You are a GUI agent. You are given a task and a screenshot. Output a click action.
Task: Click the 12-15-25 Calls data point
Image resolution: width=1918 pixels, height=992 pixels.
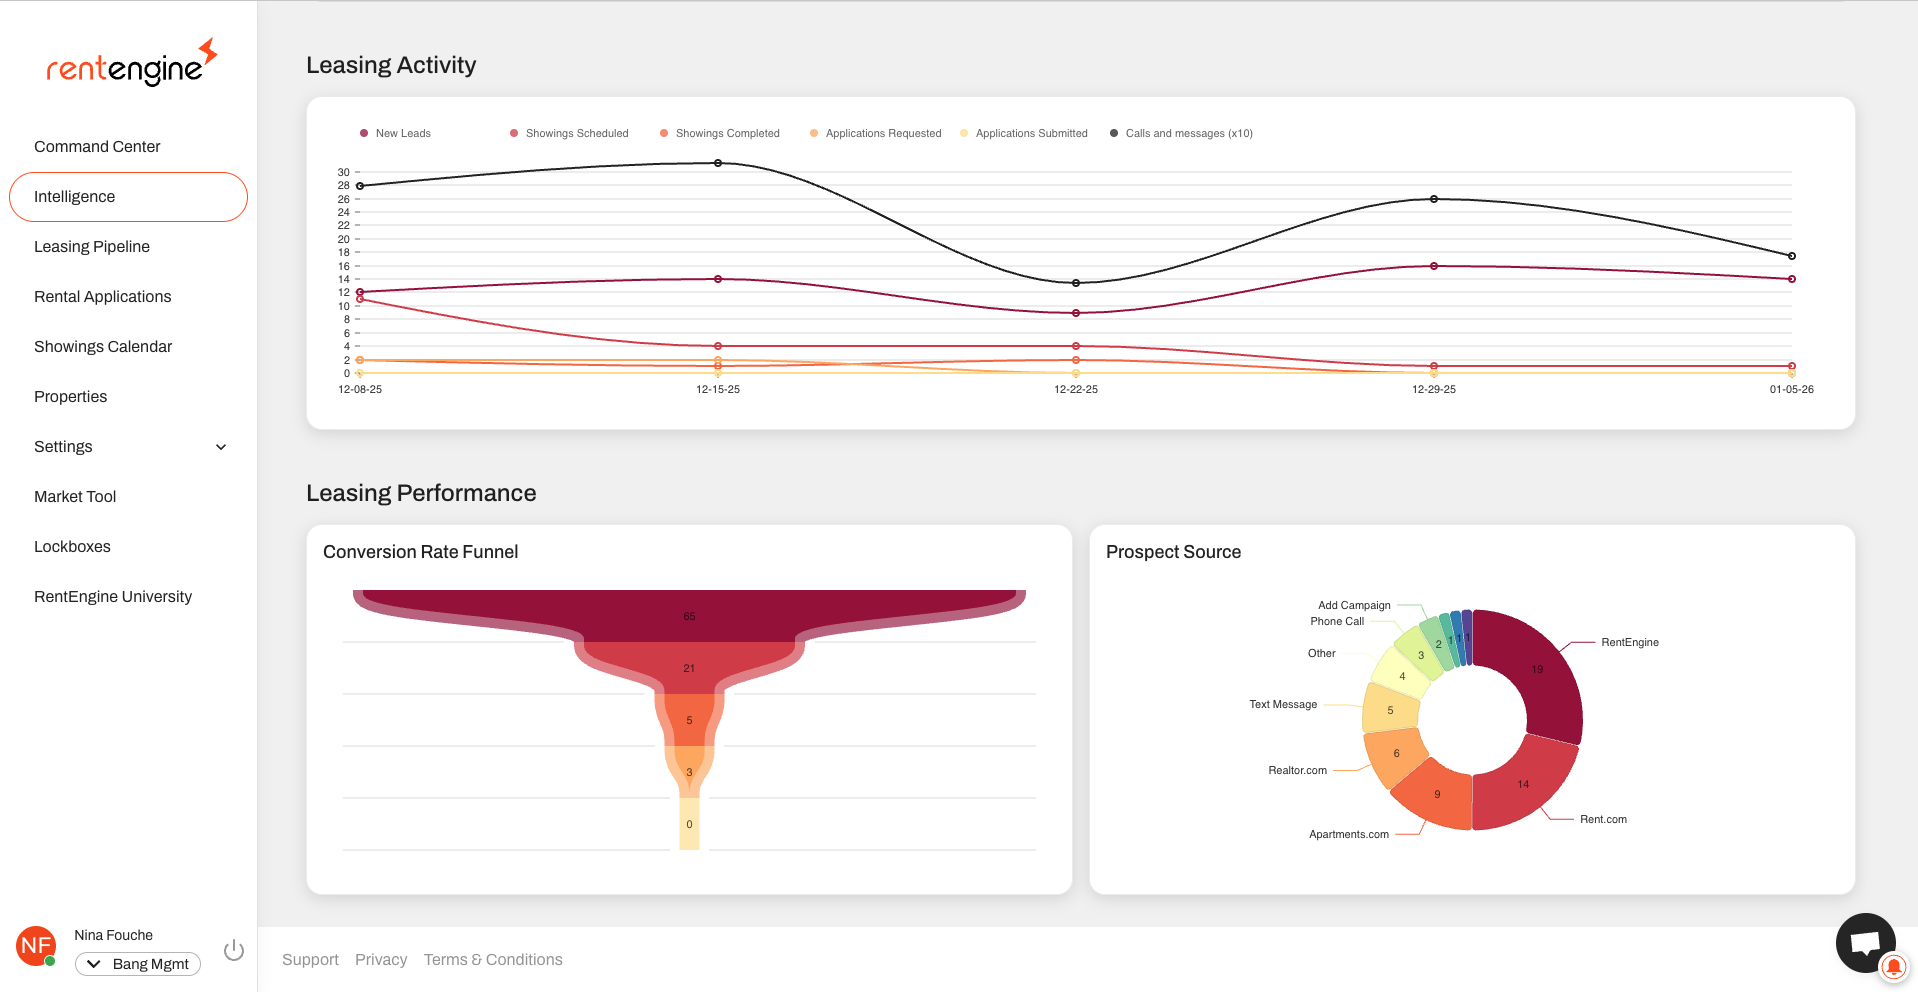pos(718,163)
